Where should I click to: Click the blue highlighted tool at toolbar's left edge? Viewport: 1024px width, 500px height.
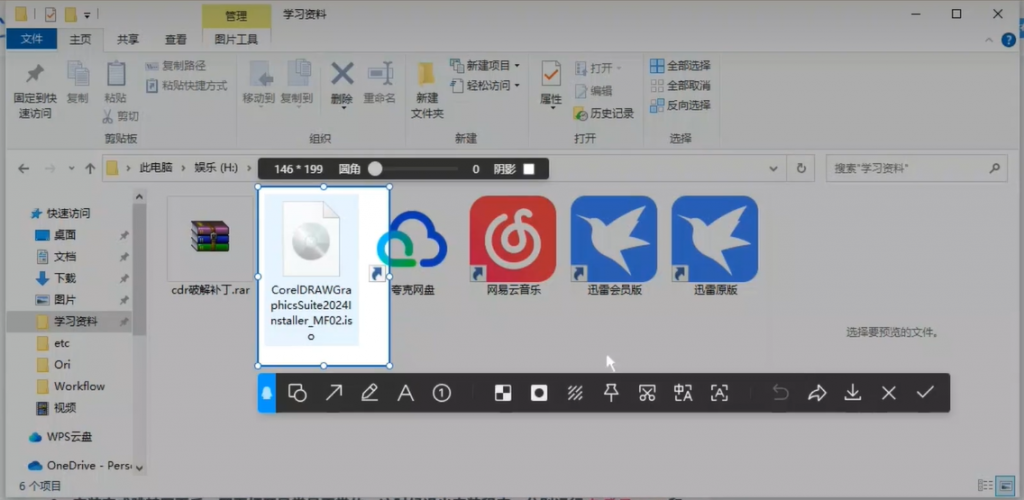pos(267,393)
